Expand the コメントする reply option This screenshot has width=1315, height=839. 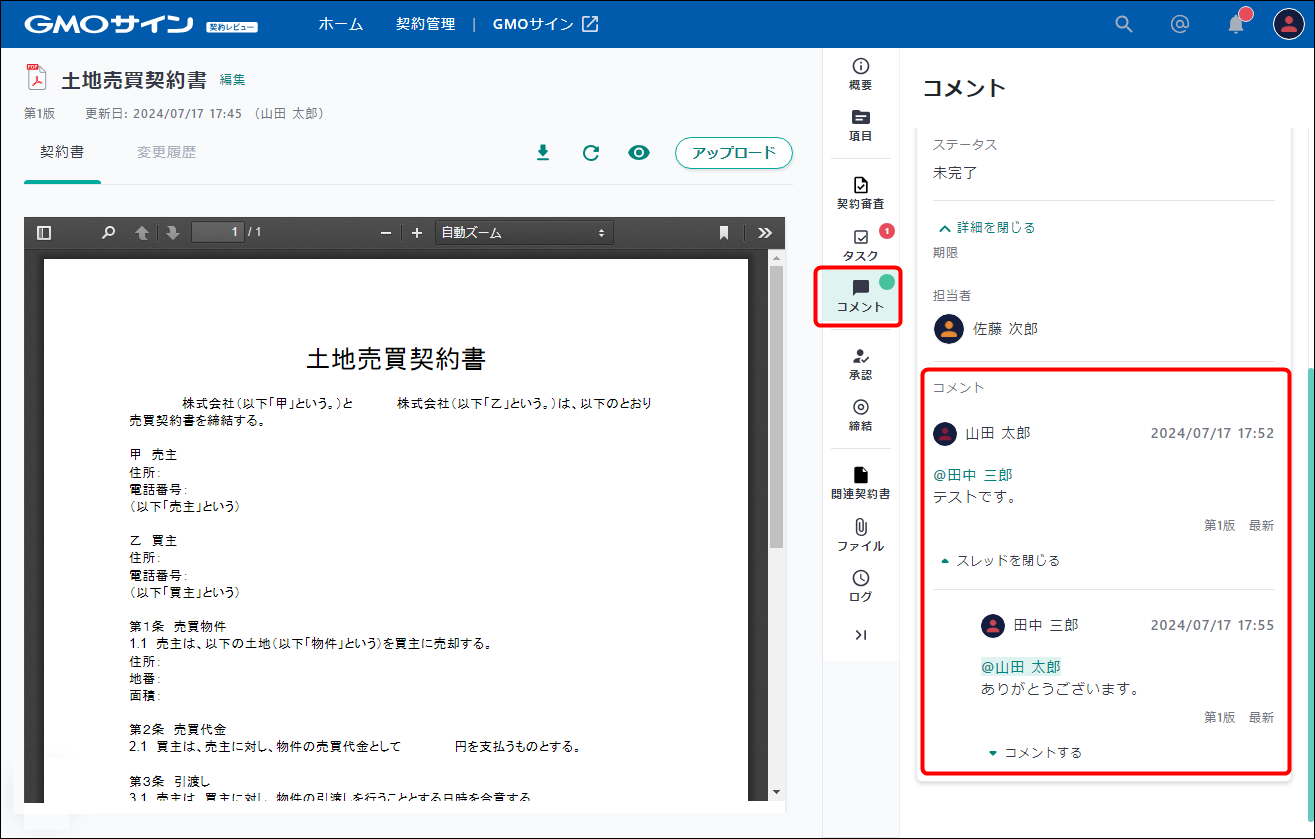pos(1035,753)
